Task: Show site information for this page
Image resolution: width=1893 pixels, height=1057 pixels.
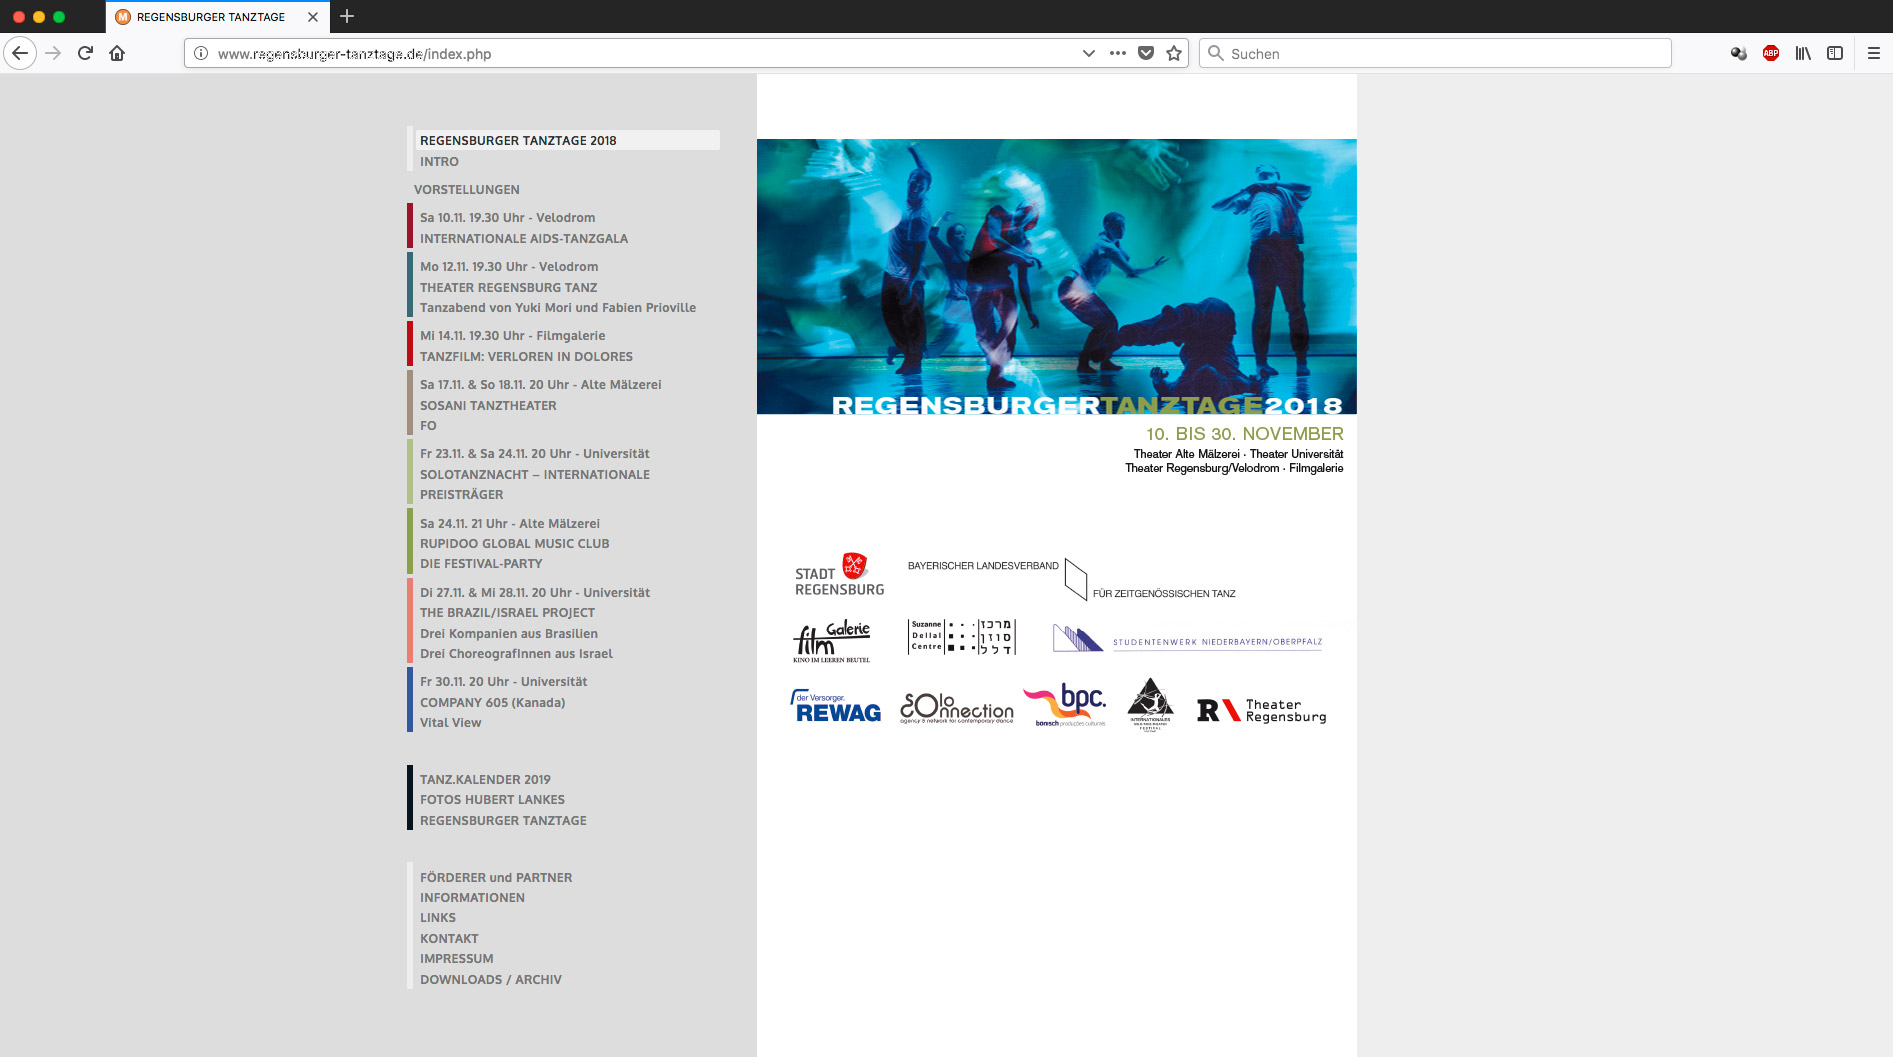Action: tap(201, 53)
